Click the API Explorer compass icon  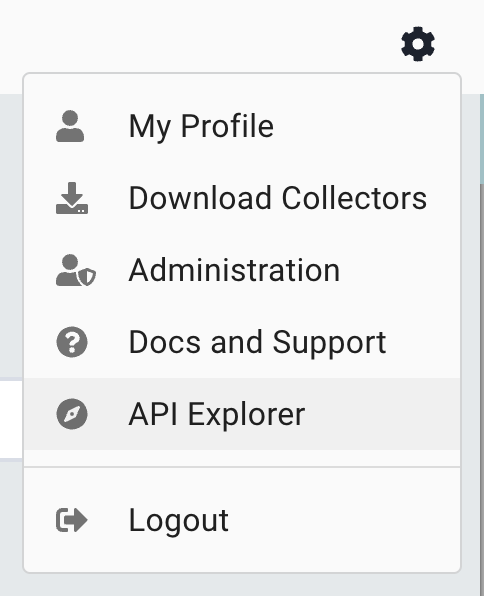click(72, 414)
